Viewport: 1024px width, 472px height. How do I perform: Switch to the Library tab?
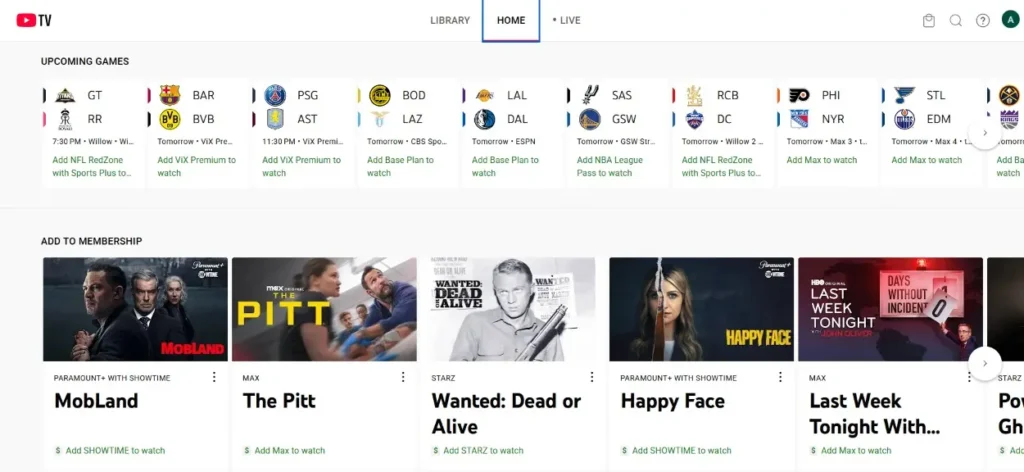[450, 21]
